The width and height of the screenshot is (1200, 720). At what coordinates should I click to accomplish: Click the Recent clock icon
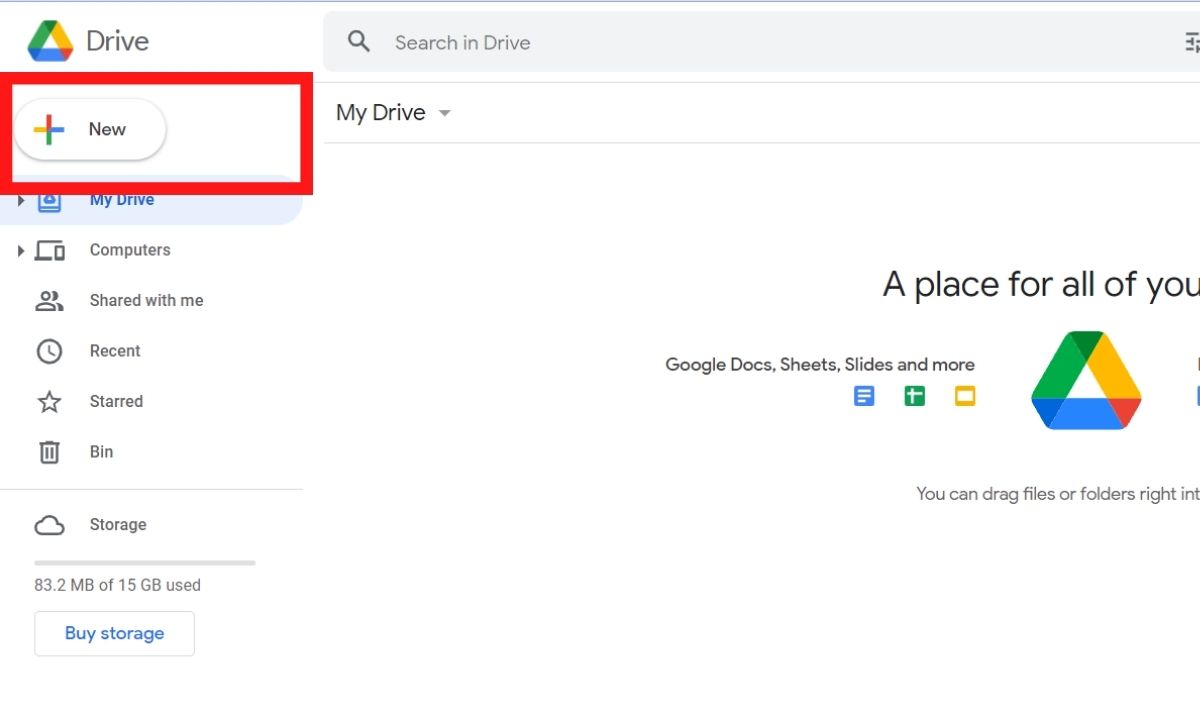pyautogui.click(x=49, y=351)
